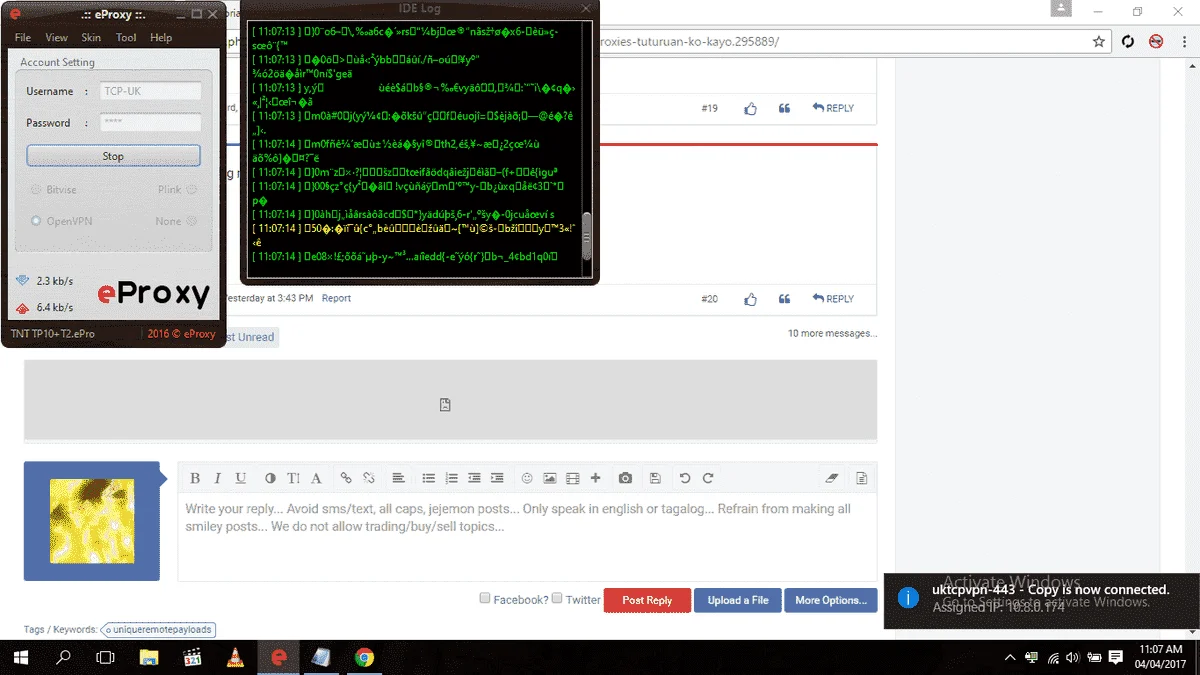
Task: Open the uniqueremotepayloads tag
Action: click(160, 630)
